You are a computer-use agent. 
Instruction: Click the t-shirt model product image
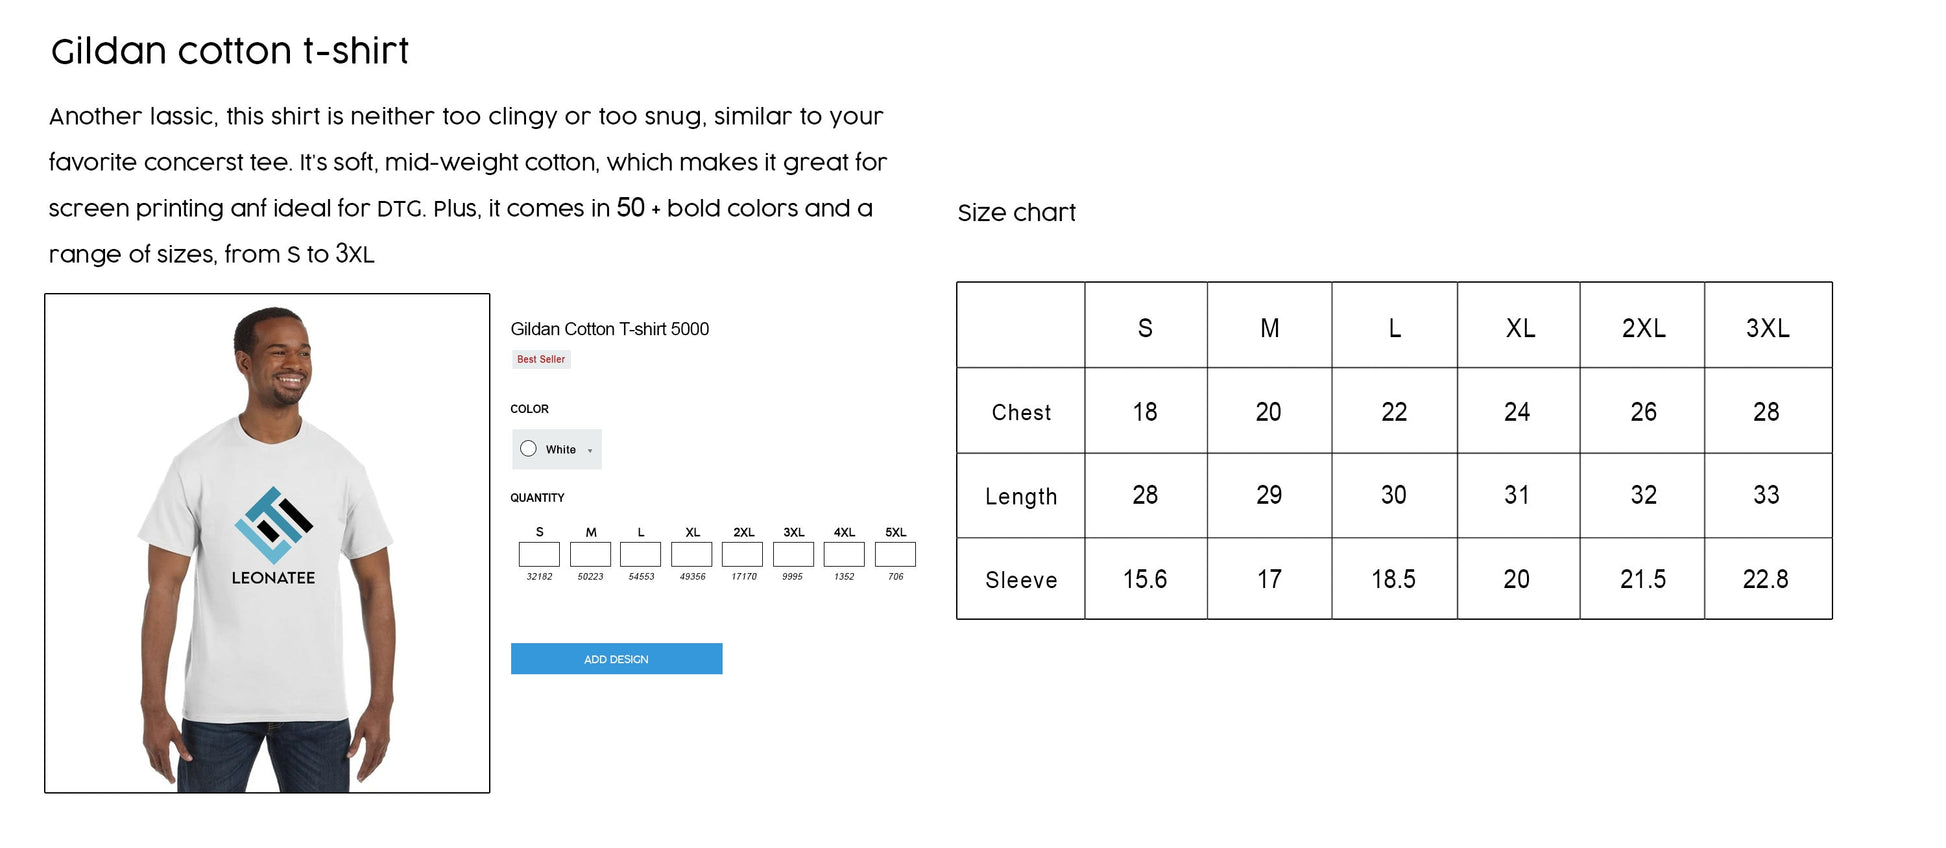pos(267,543)
